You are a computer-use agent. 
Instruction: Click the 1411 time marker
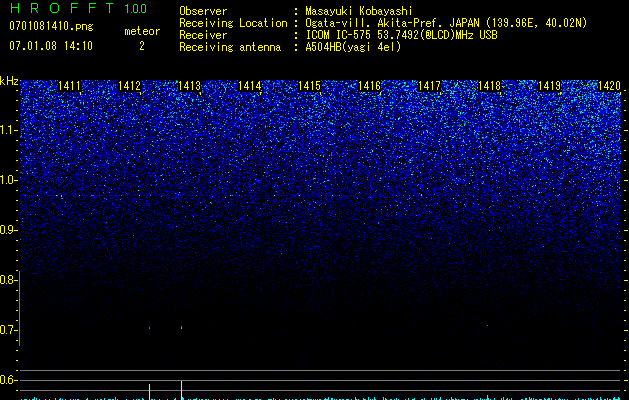[69, 85]
